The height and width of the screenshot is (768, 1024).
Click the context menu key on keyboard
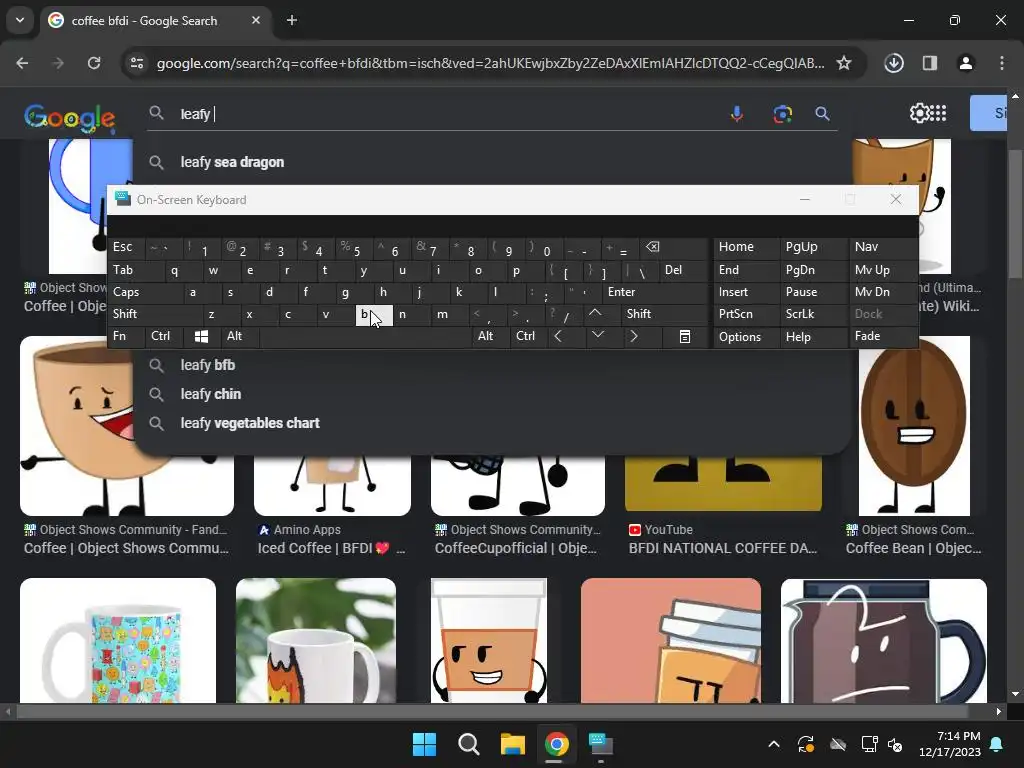click(x=684, y=336)
